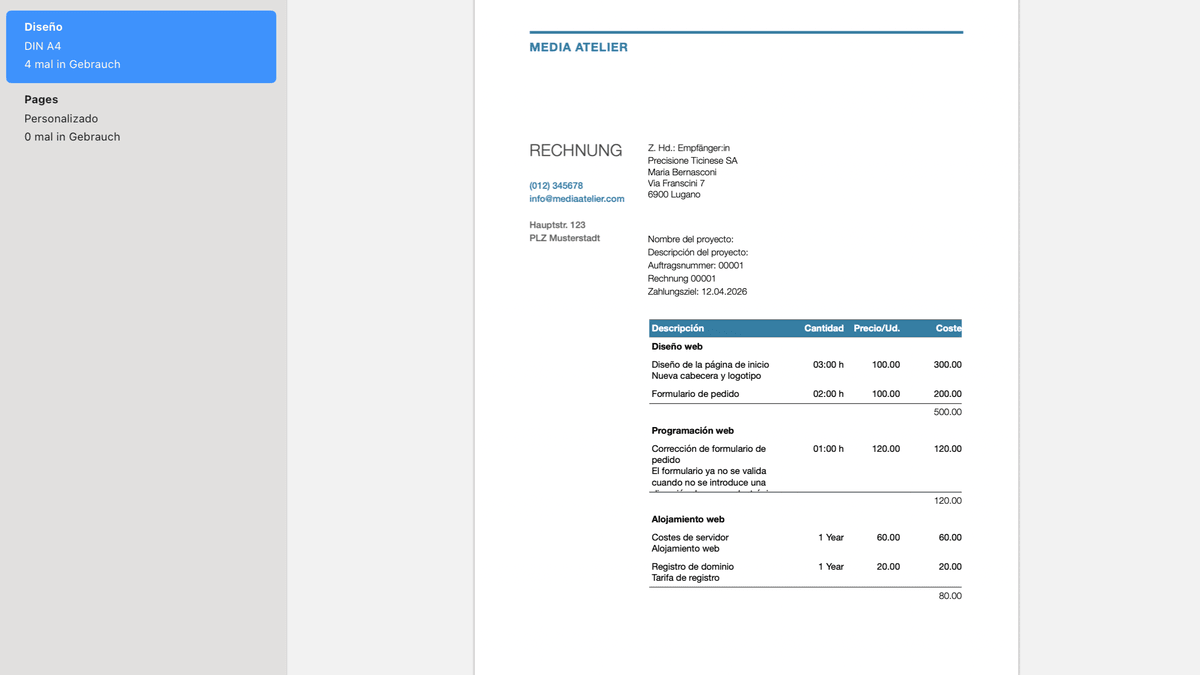
Task: Click the "Zahlungsziel: 12.04.2026" line
Action: (x=698, y=291)
